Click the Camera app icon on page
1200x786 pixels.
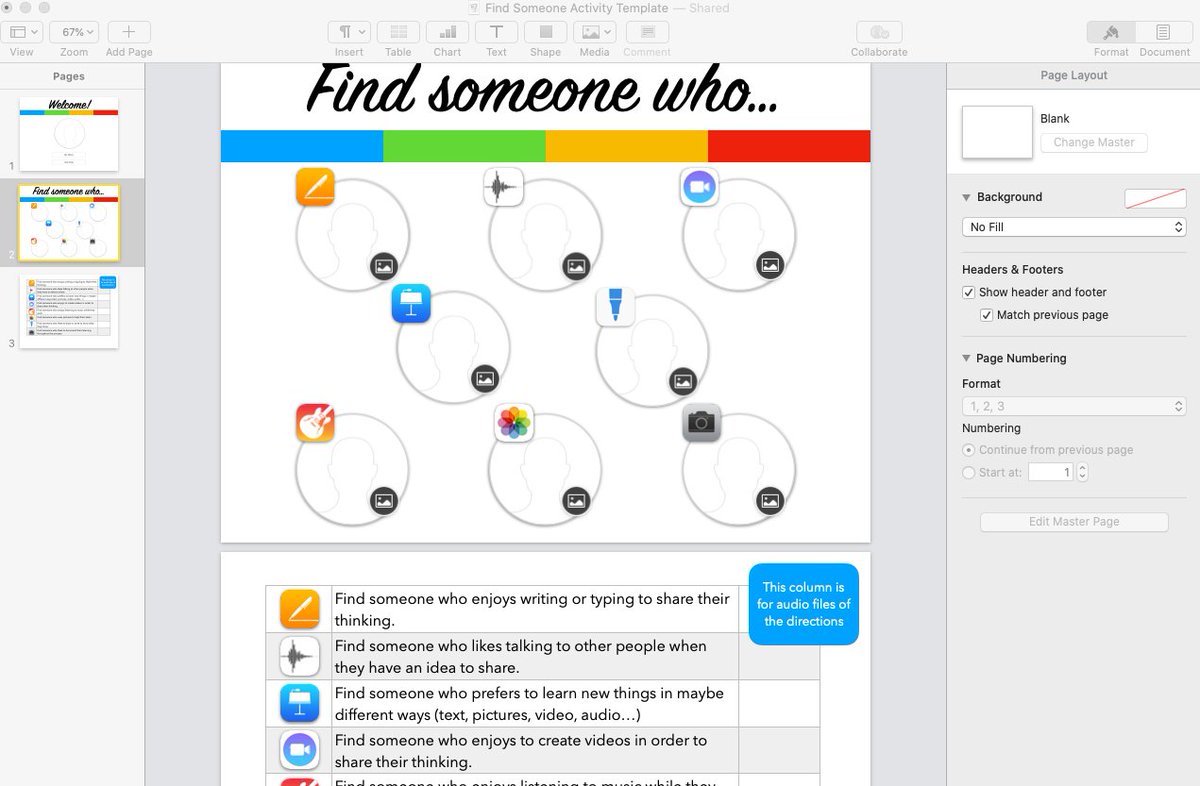pyautogui.click(x=702, y=423)
